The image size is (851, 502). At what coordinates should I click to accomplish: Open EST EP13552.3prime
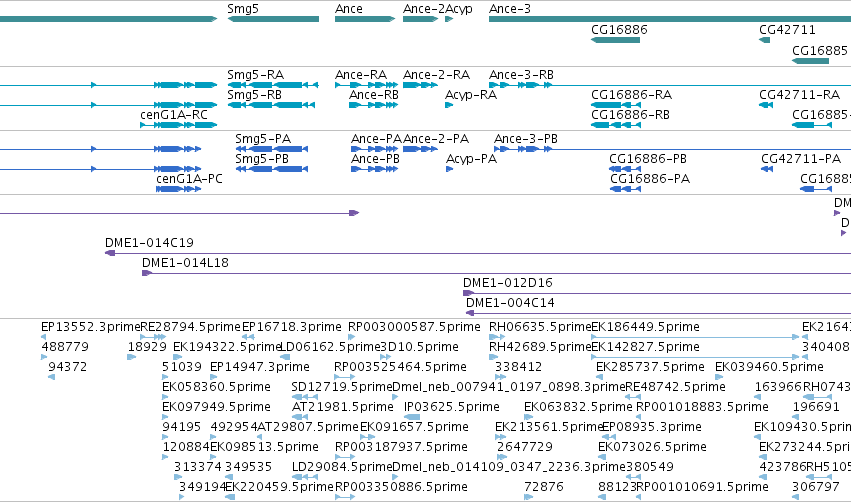(x=91, y=327)
